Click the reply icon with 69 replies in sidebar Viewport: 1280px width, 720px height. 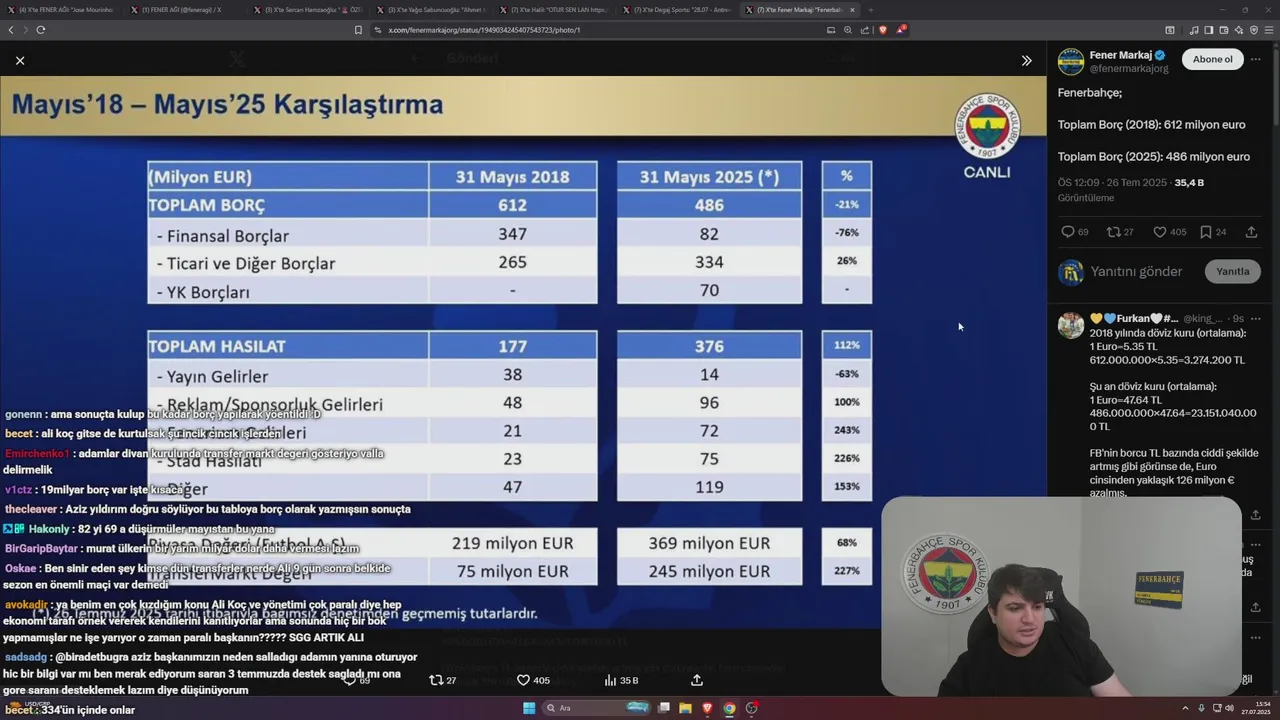1067,232
